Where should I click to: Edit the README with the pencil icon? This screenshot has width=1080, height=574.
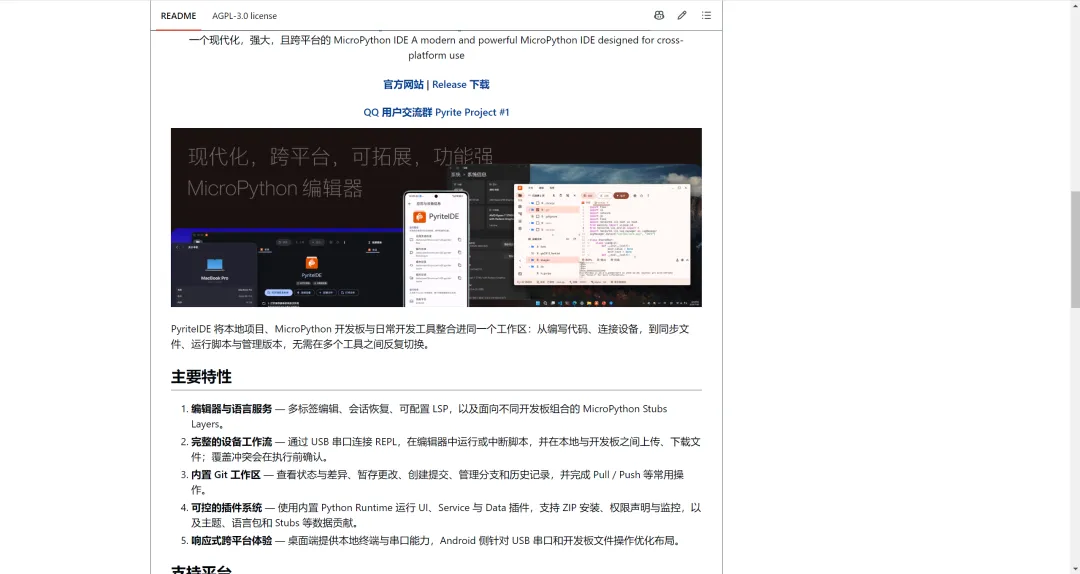pyautogui.click(x=682, y=15)
